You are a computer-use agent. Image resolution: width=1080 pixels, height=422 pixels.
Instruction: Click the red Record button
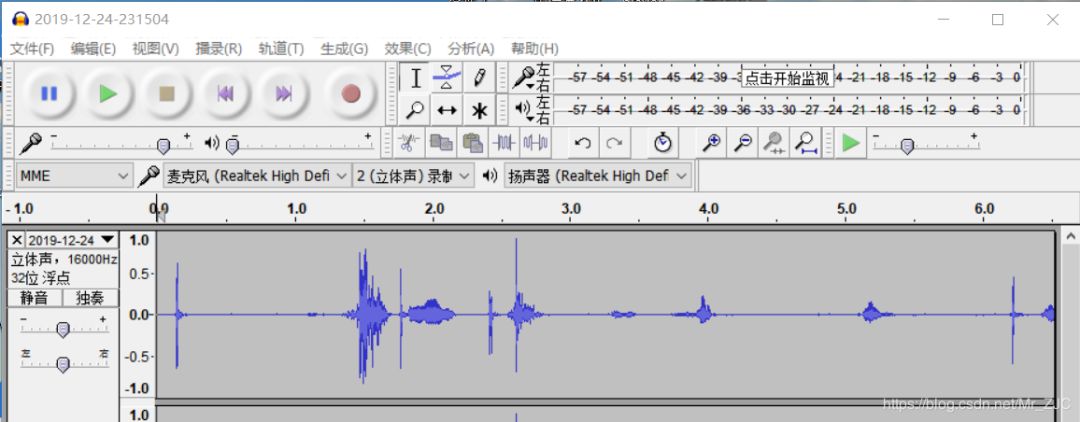(x=351, y=94)
